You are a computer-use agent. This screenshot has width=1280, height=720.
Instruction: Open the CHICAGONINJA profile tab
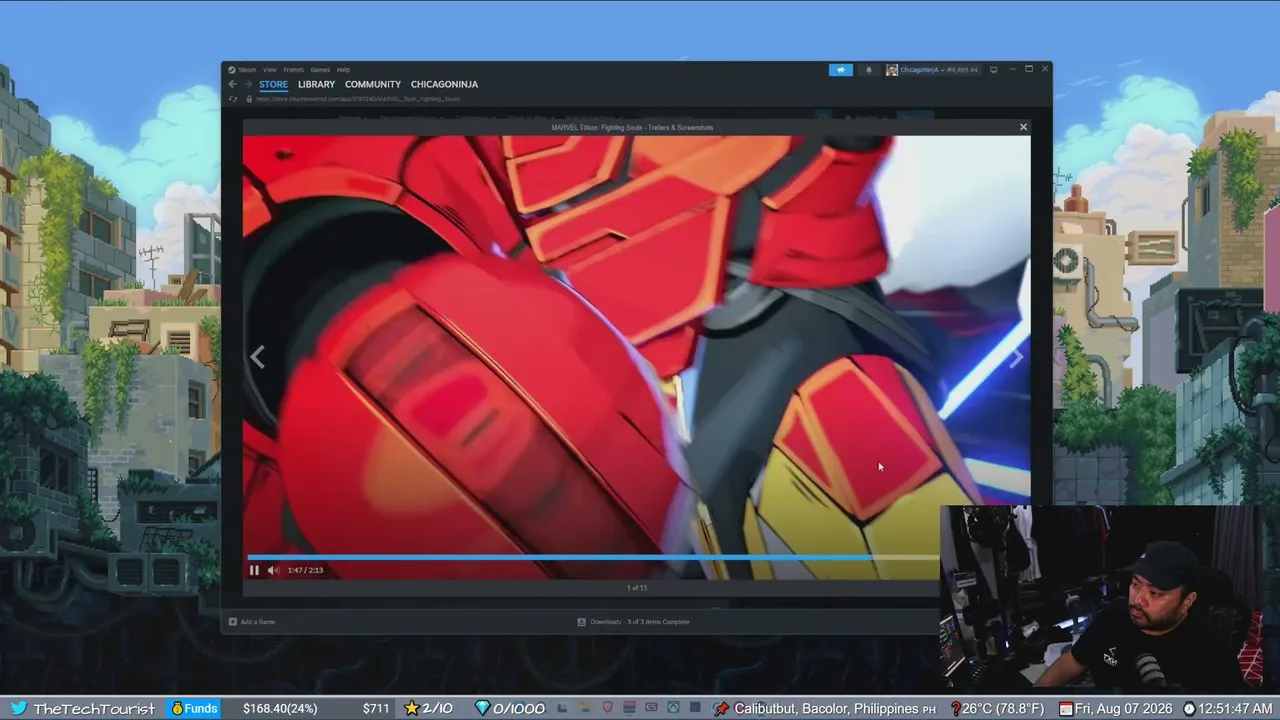point(444,85)
